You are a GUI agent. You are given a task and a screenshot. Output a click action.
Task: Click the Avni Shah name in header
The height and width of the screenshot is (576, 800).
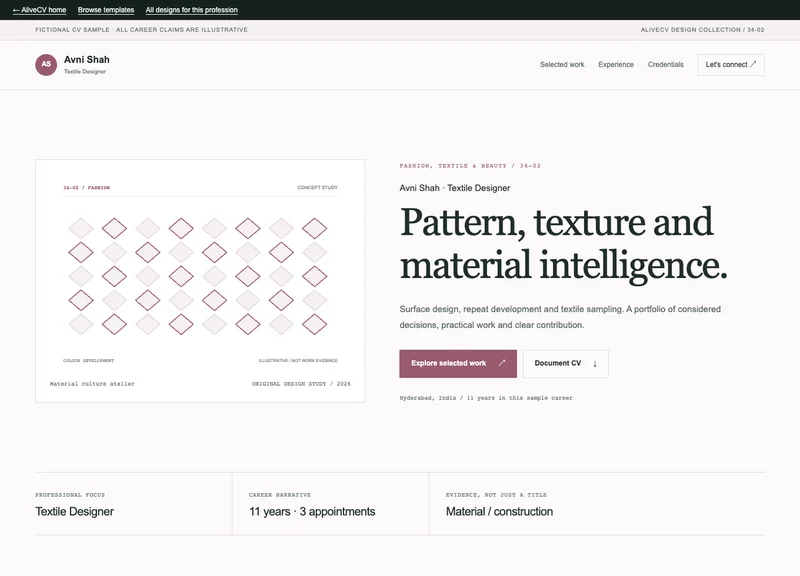[x=87, y=60]
